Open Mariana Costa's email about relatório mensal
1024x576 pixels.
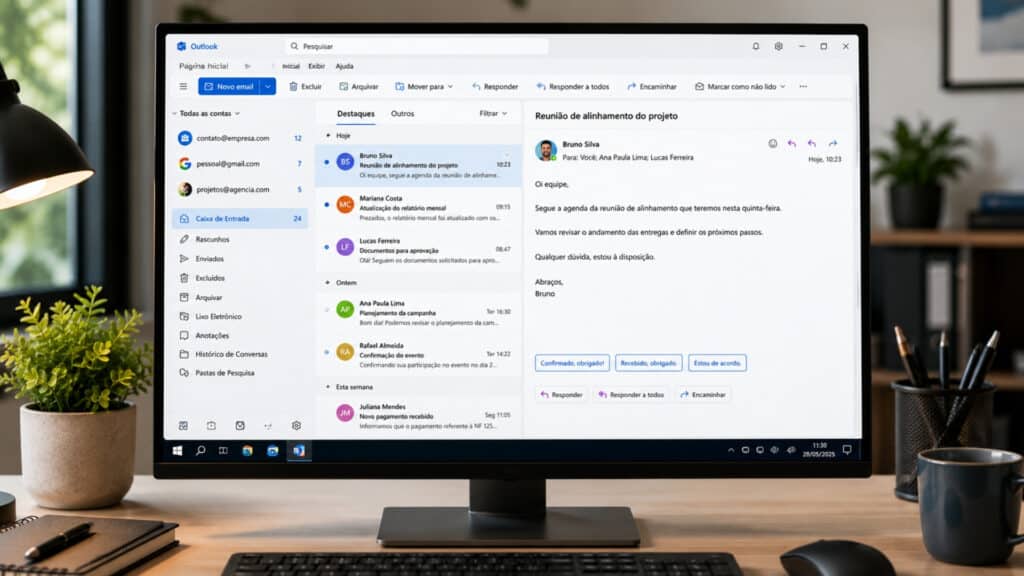[x=419, y=208]
